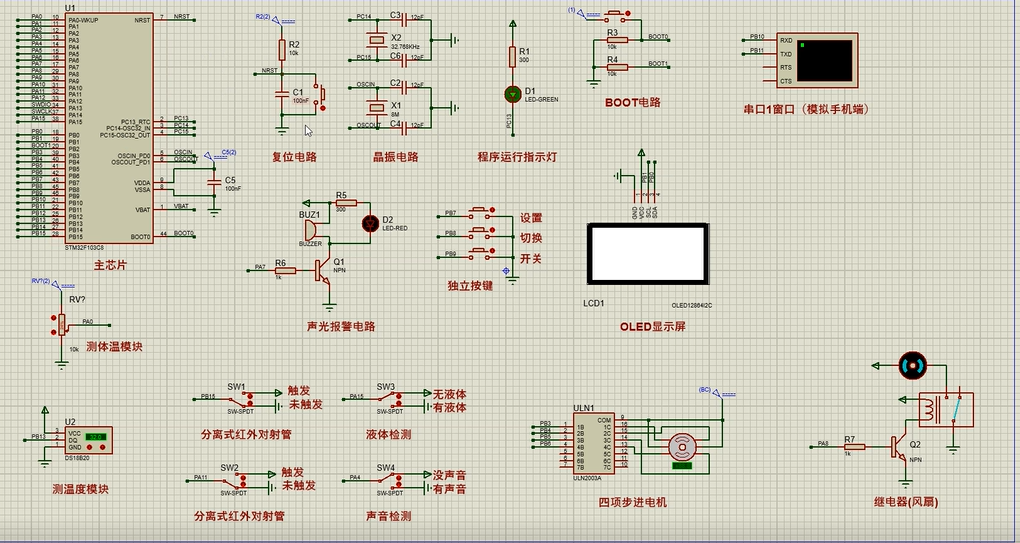
Task: Select NPN transistor Q2
Action: pos(899,448)
